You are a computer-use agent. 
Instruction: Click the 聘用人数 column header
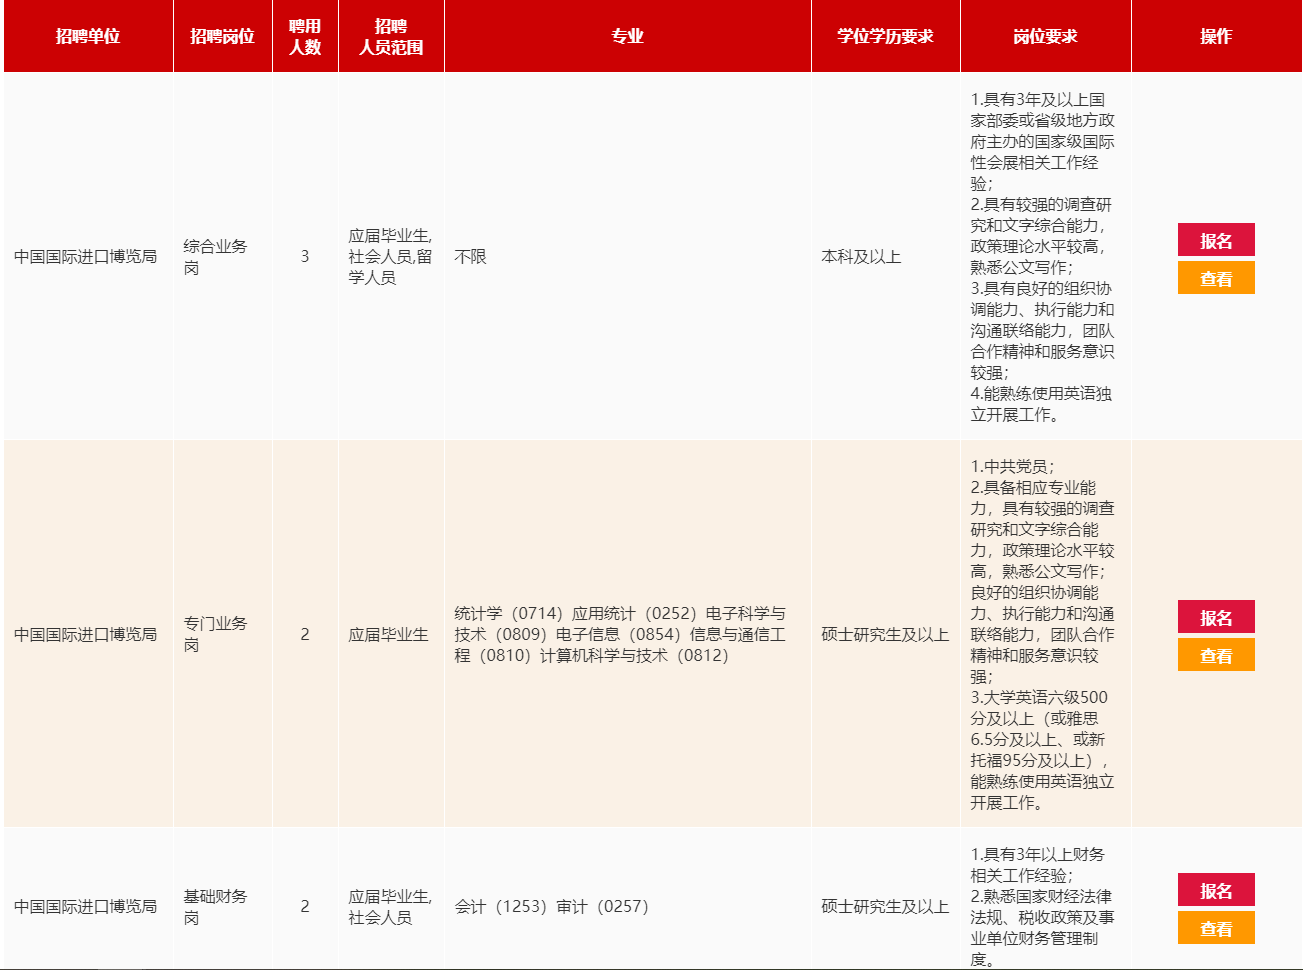(x=305, y=36)
